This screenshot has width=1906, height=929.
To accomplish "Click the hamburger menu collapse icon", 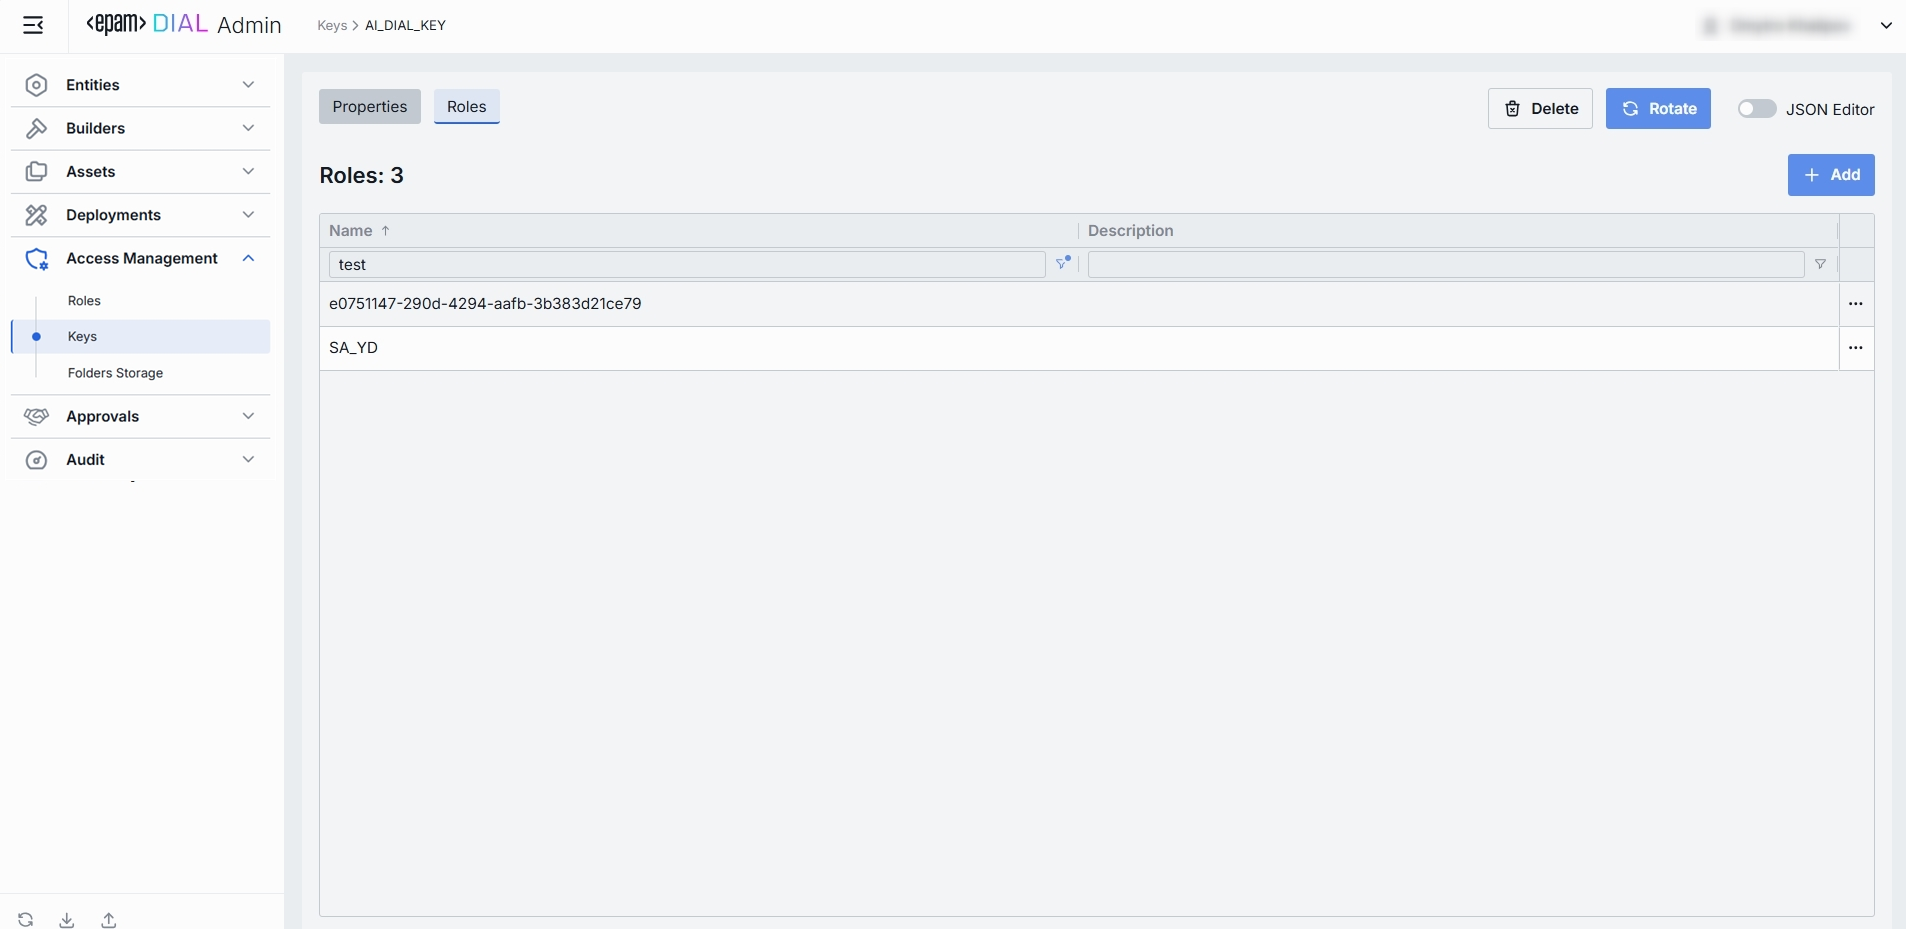I will point(33,25).
